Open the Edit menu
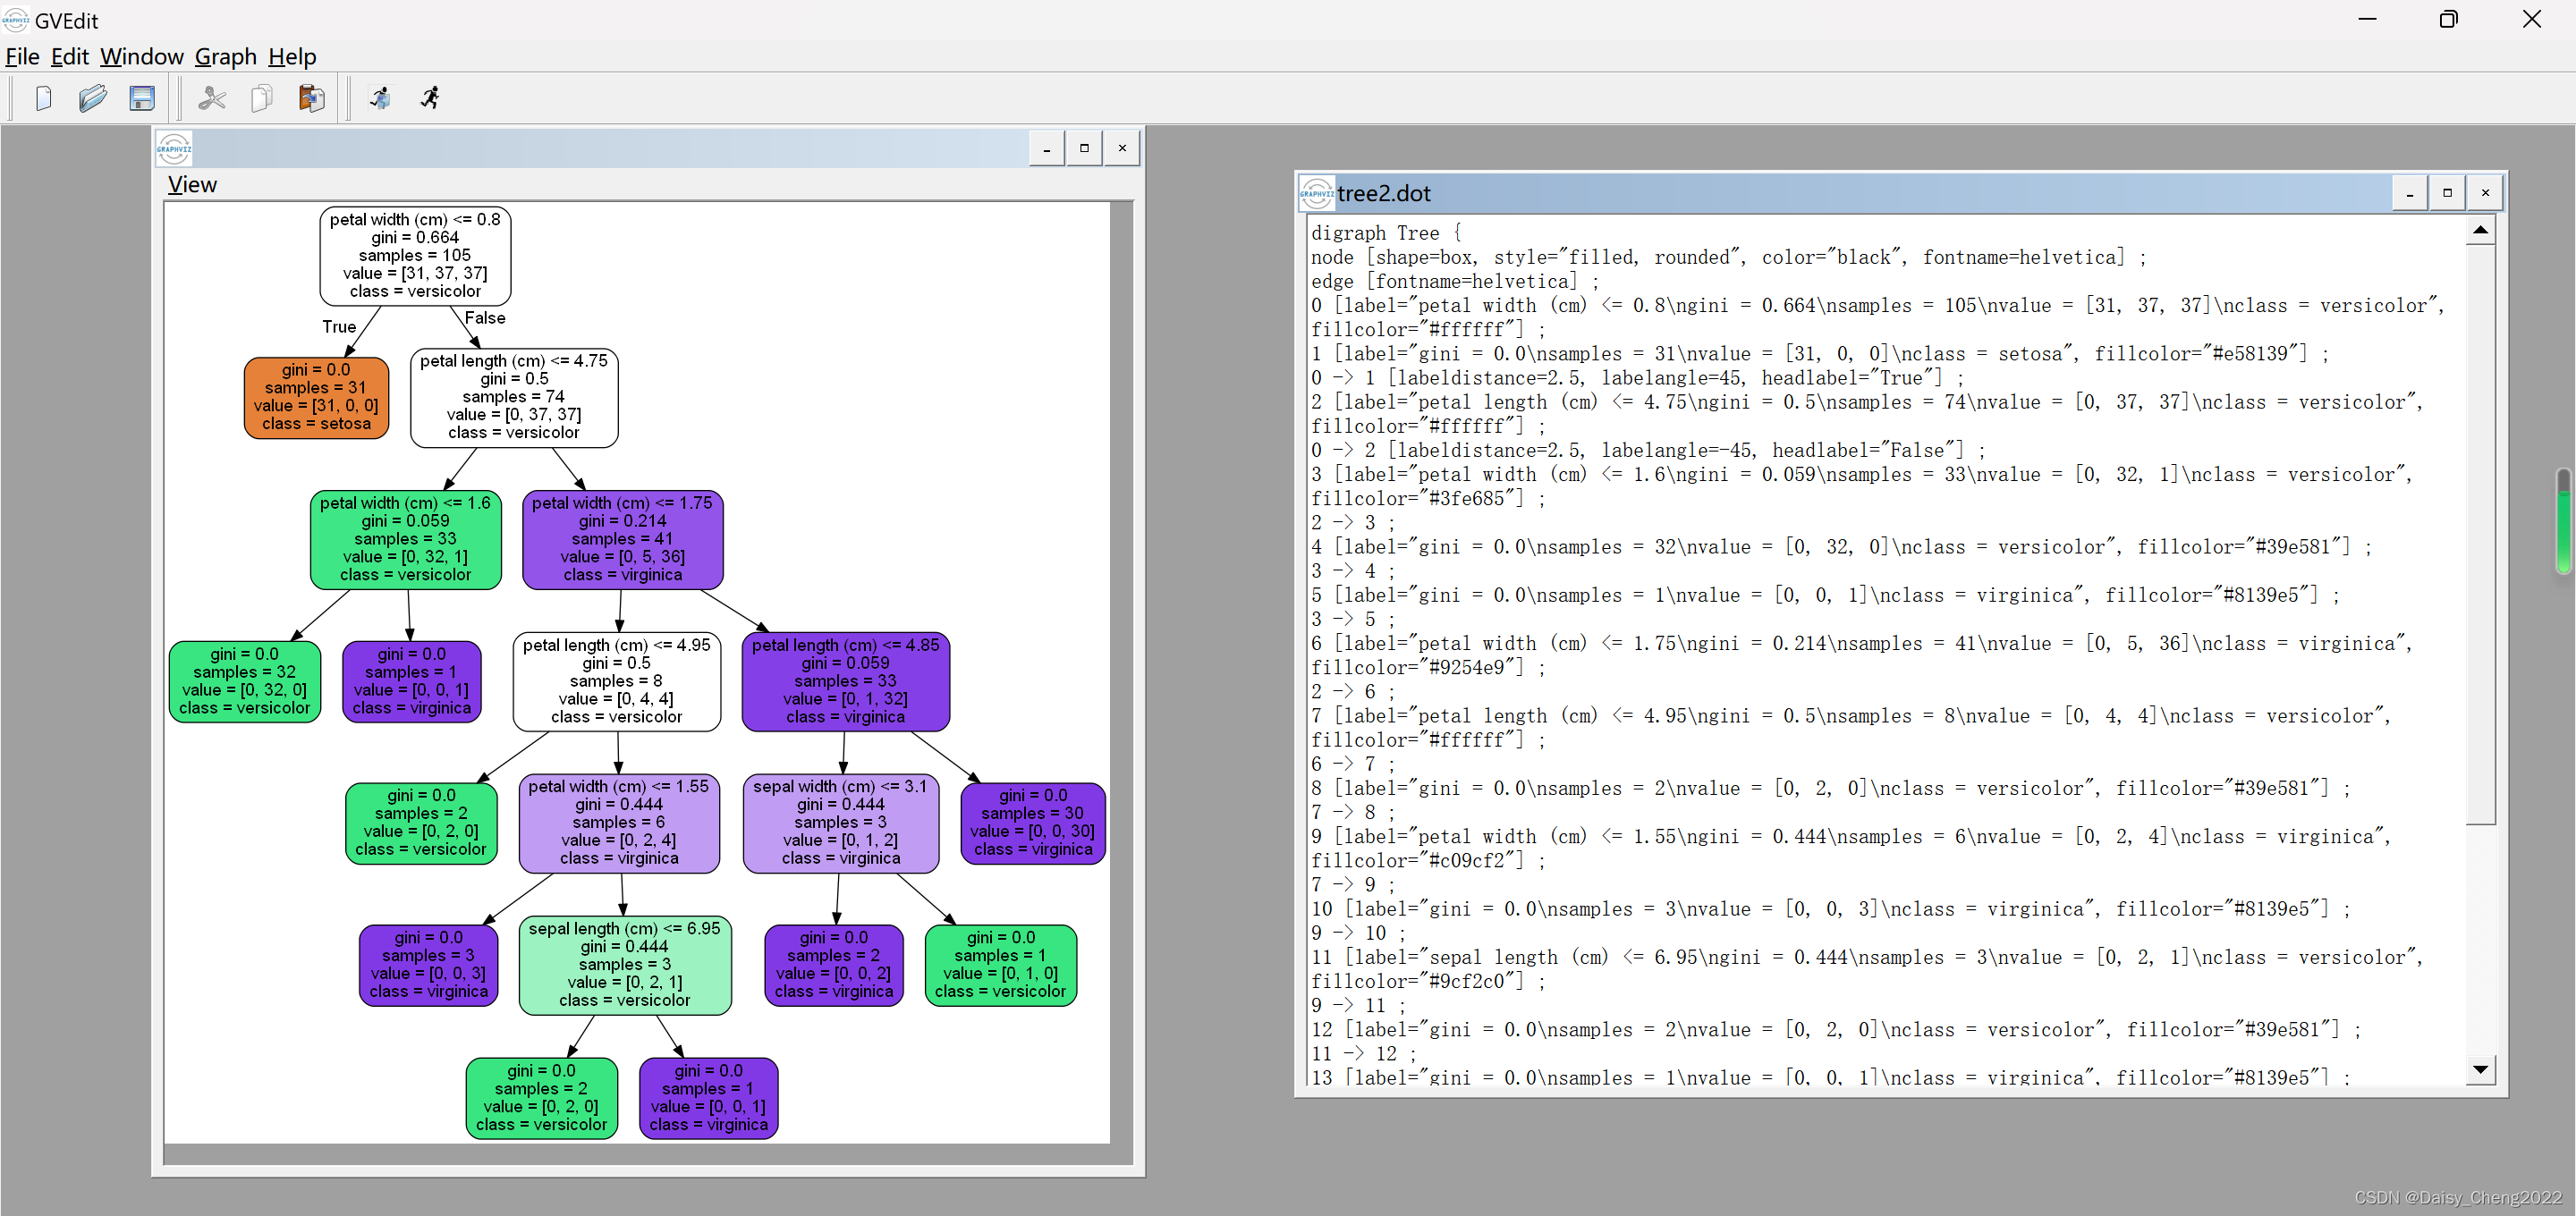The image size is (2576, 1216). (x=70, y=57)
